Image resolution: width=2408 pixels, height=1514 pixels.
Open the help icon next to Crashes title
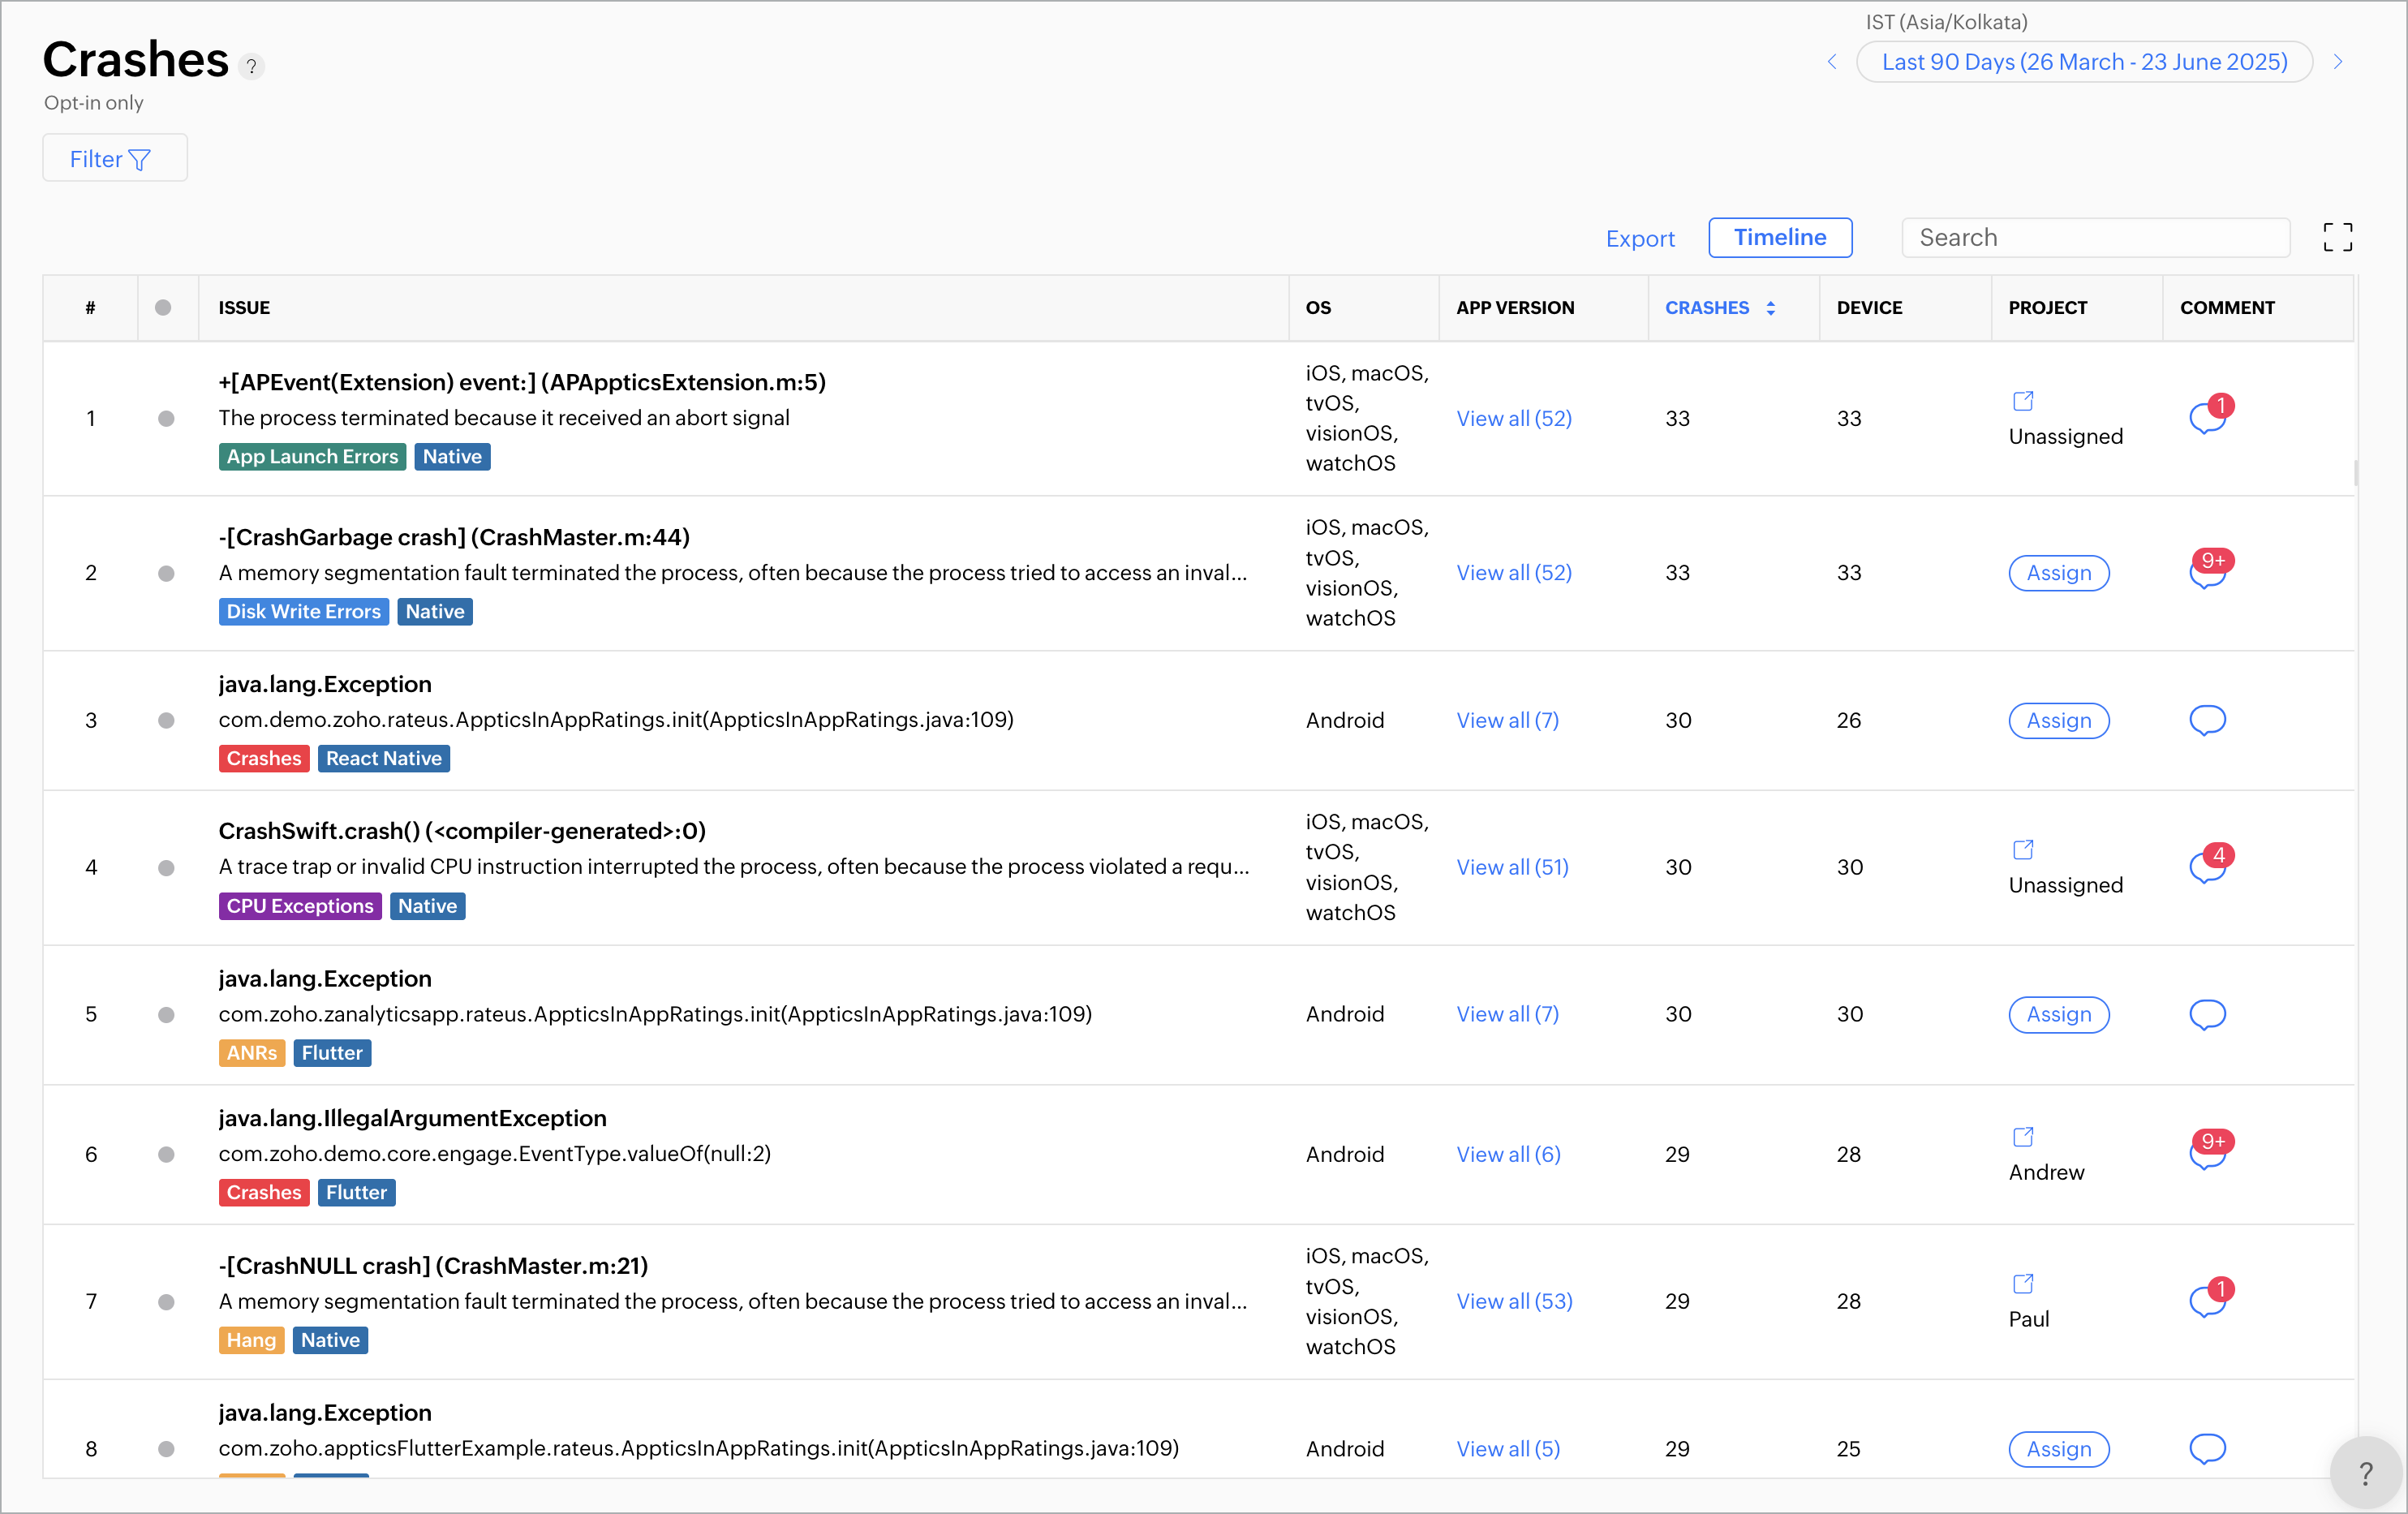click(252, 66)
